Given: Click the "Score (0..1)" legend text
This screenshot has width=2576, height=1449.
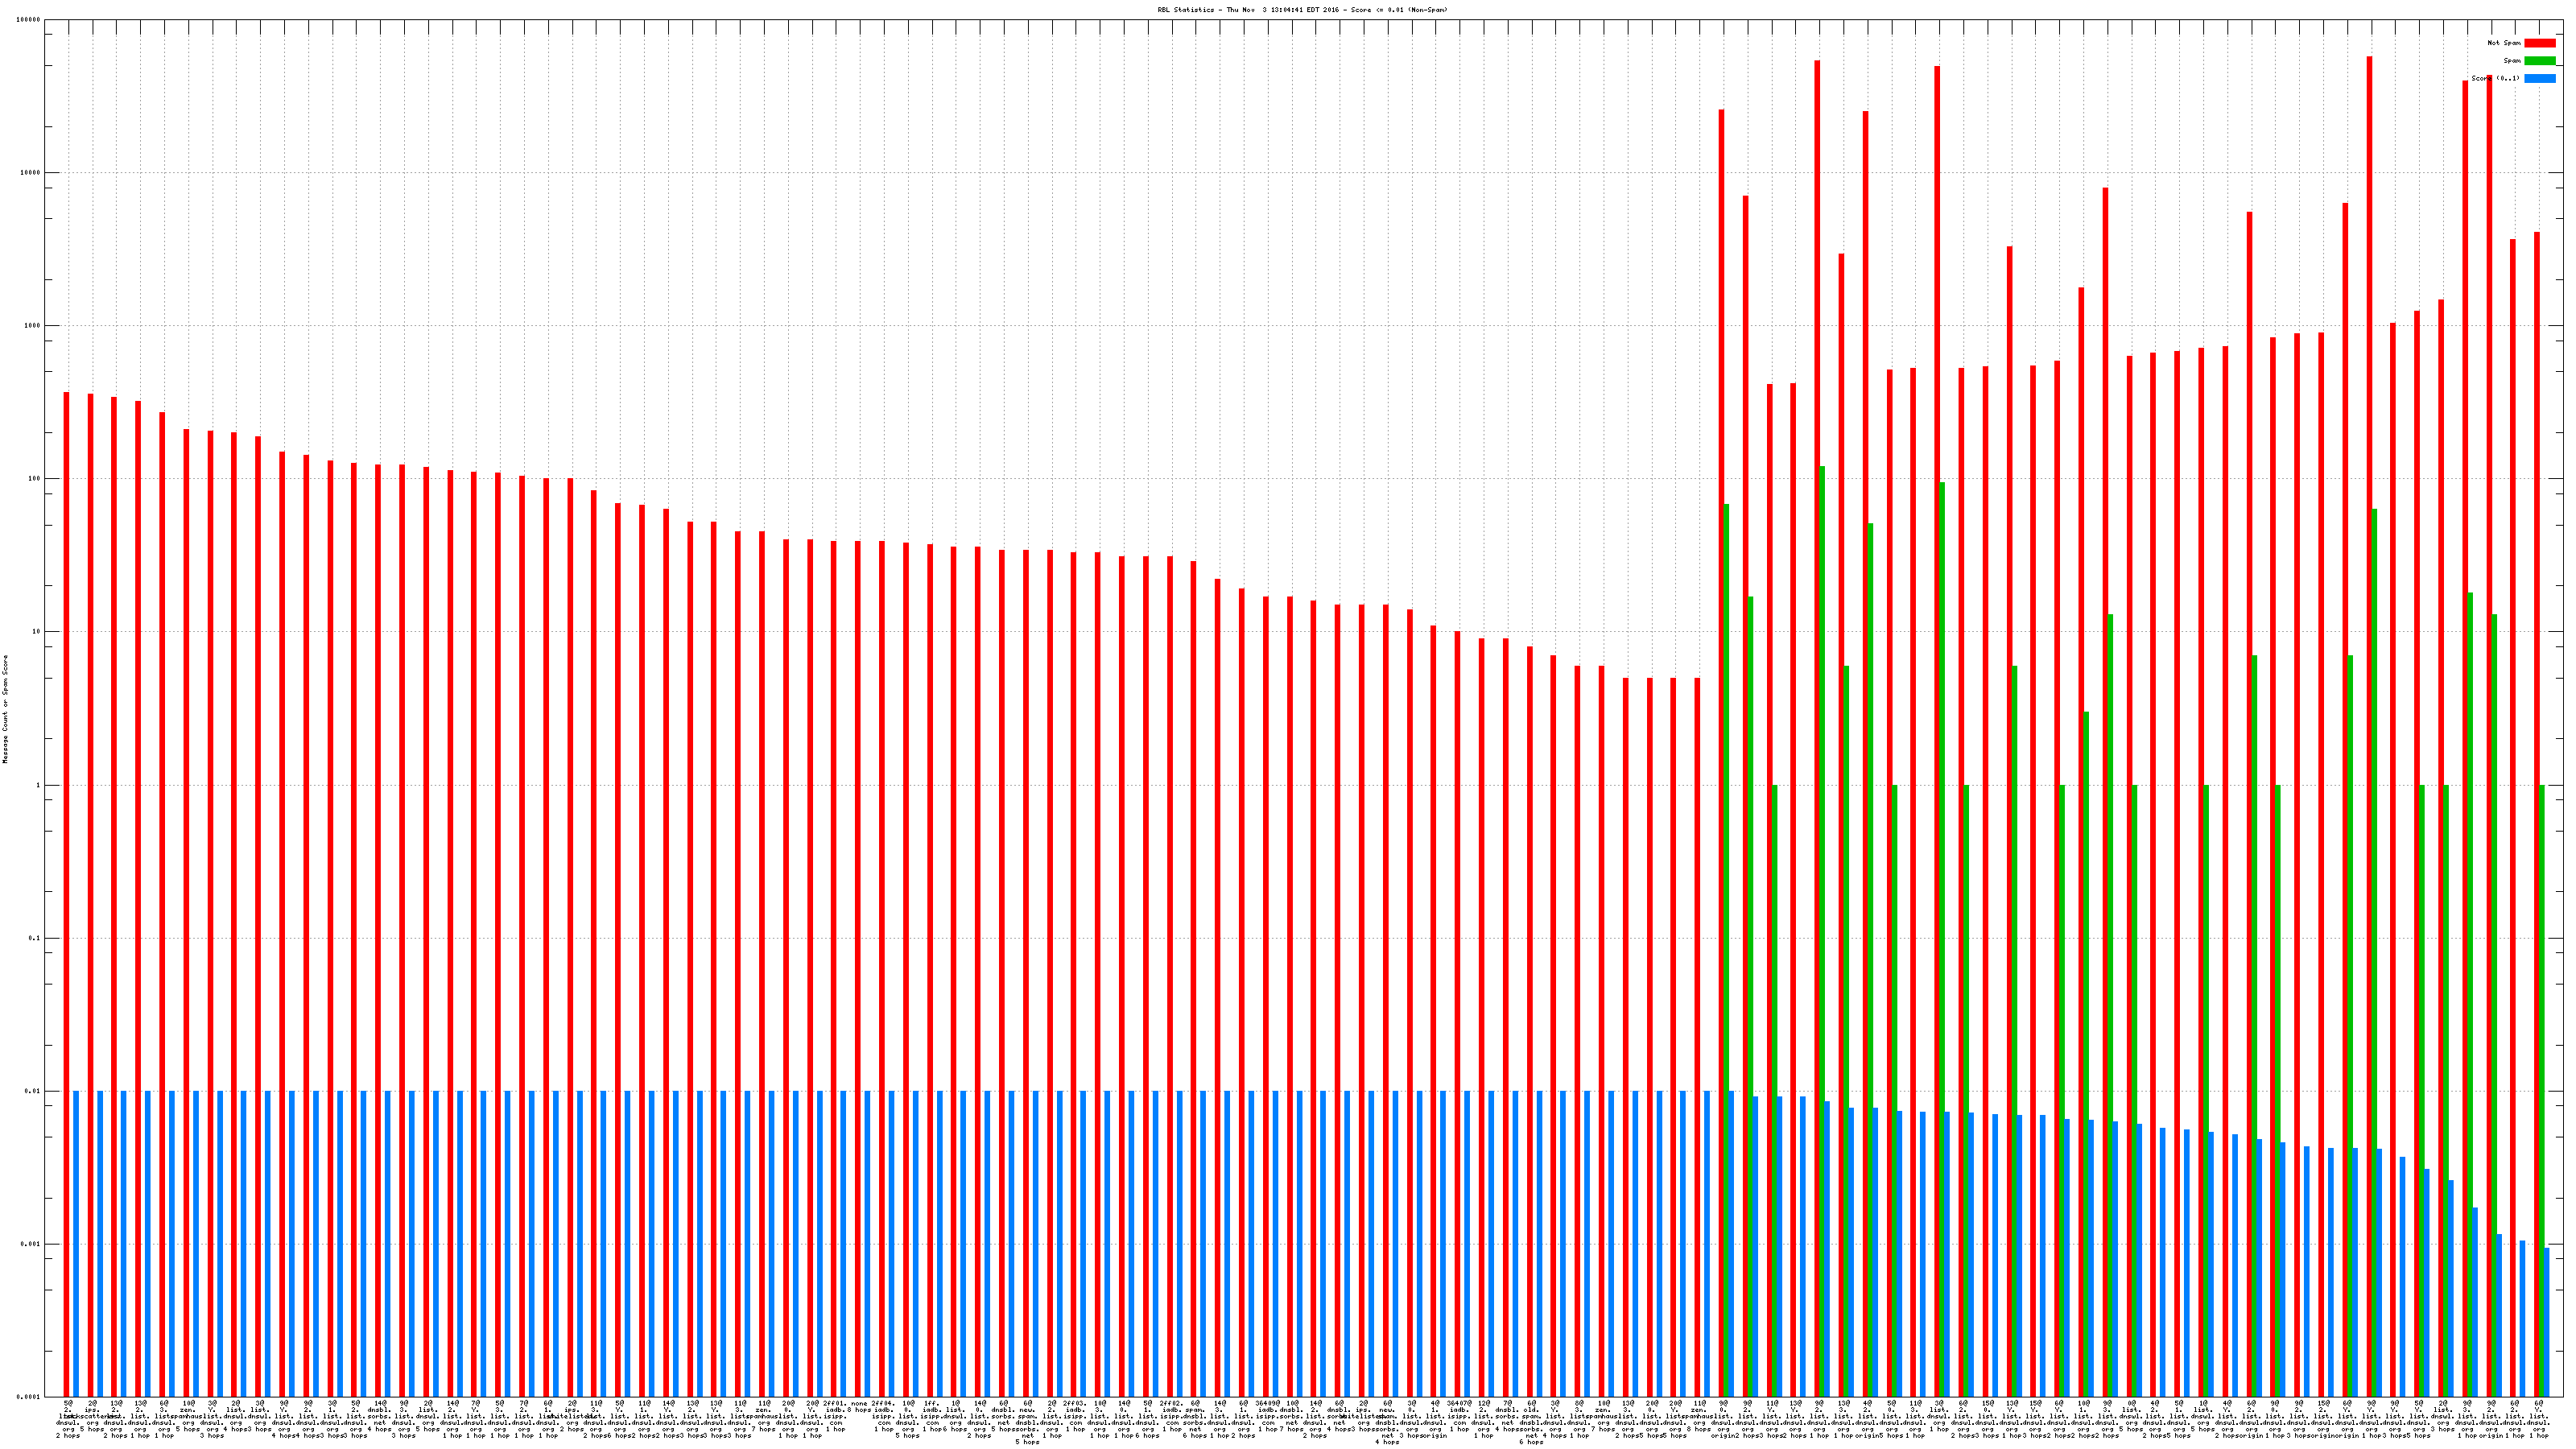Looking at the screenshot, I should tap(2495, 78).
